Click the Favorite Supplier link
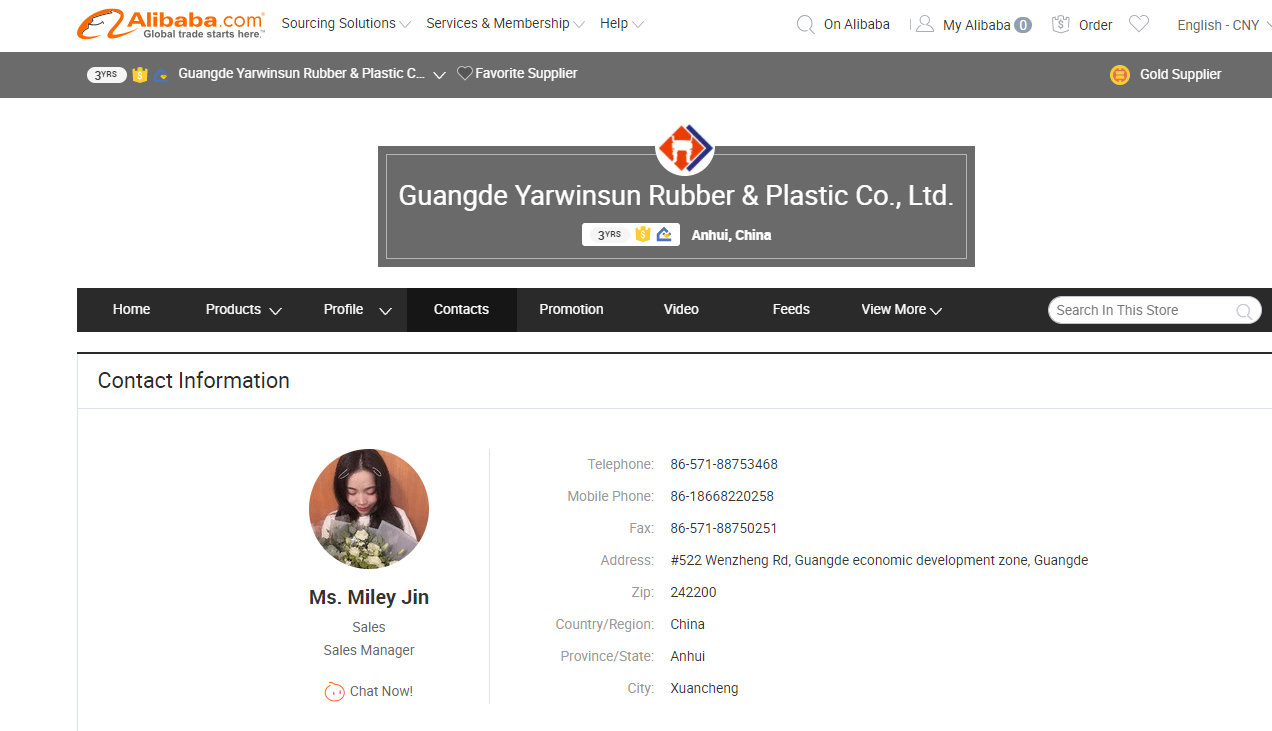1272x731 pixels. (526, 73)
